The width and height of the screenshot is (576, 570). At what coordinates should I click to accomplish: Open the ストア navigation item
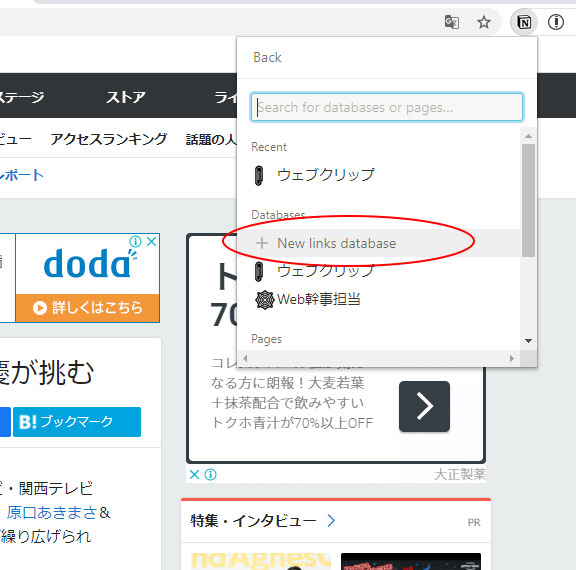coord(126,97)
